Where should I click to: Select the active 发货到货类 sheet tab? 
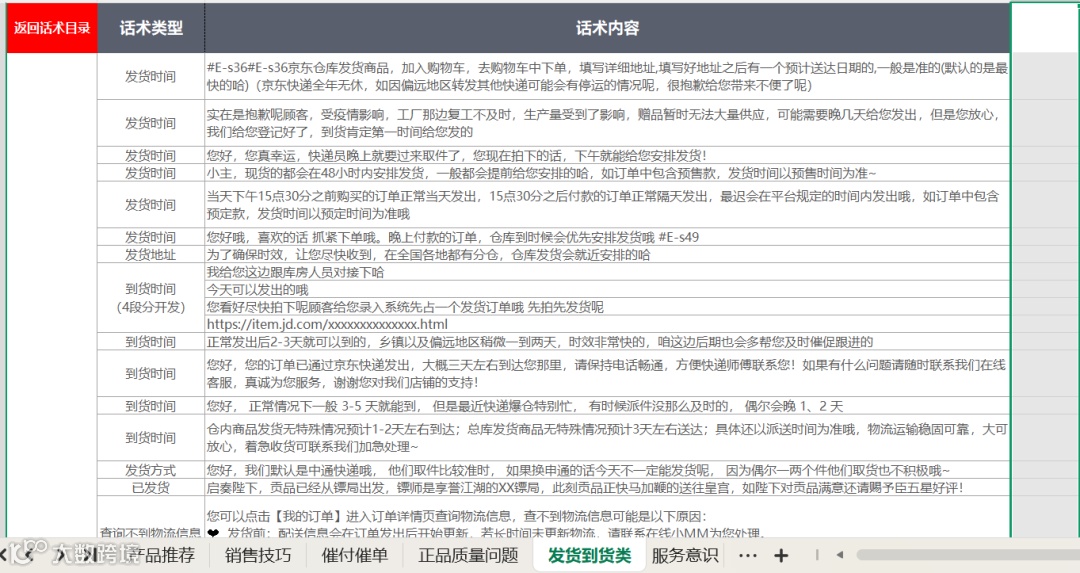click(x=590, y=555)
